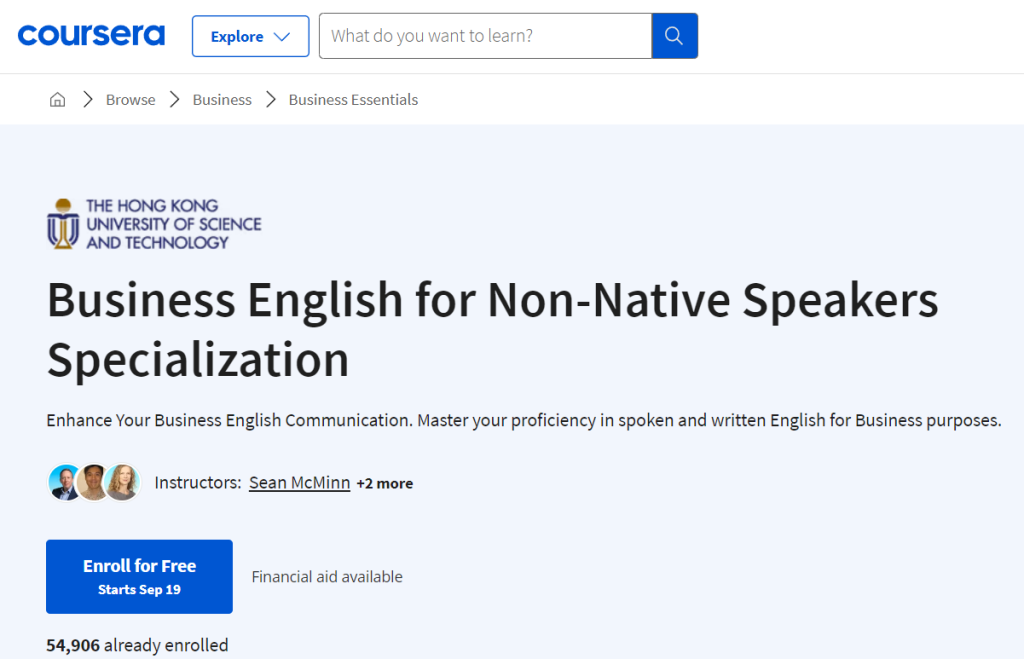Click the '54,906 already enrolled' text
1024x659 pixels.
(x=137, y=645)
